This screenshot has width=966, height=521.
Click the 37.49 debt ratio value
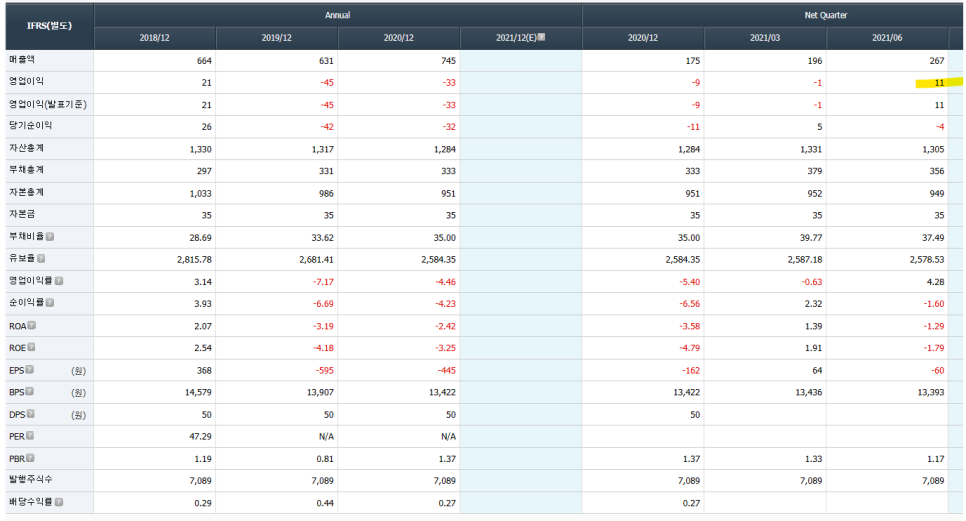point(933,238)
